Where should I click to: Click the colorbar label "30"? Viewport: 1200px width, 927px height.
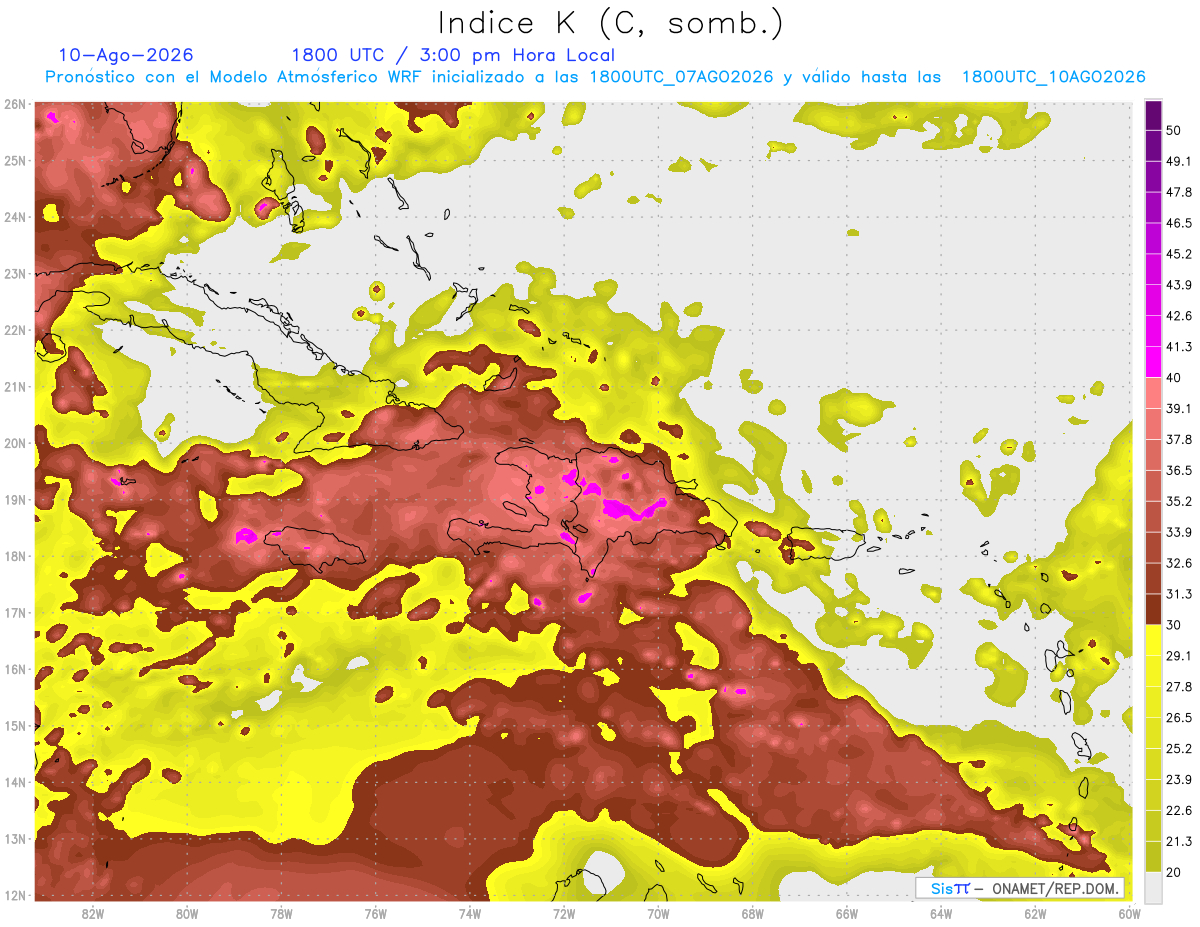(1174, 625)
